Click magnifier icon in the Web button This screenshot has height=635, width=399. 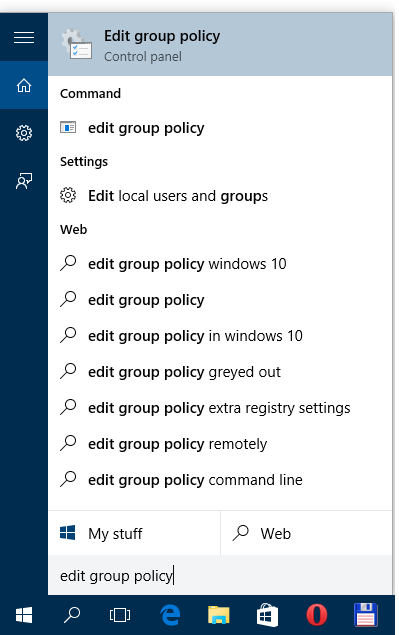[x=241, y=533]
